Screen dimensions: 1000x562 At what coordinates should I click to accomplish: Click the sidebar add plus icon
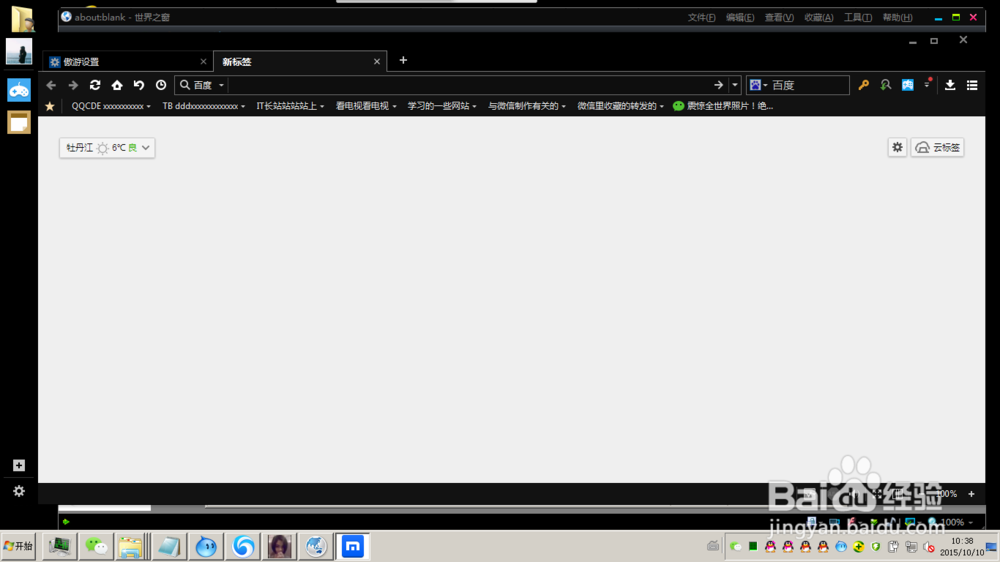tap(18, 465)
